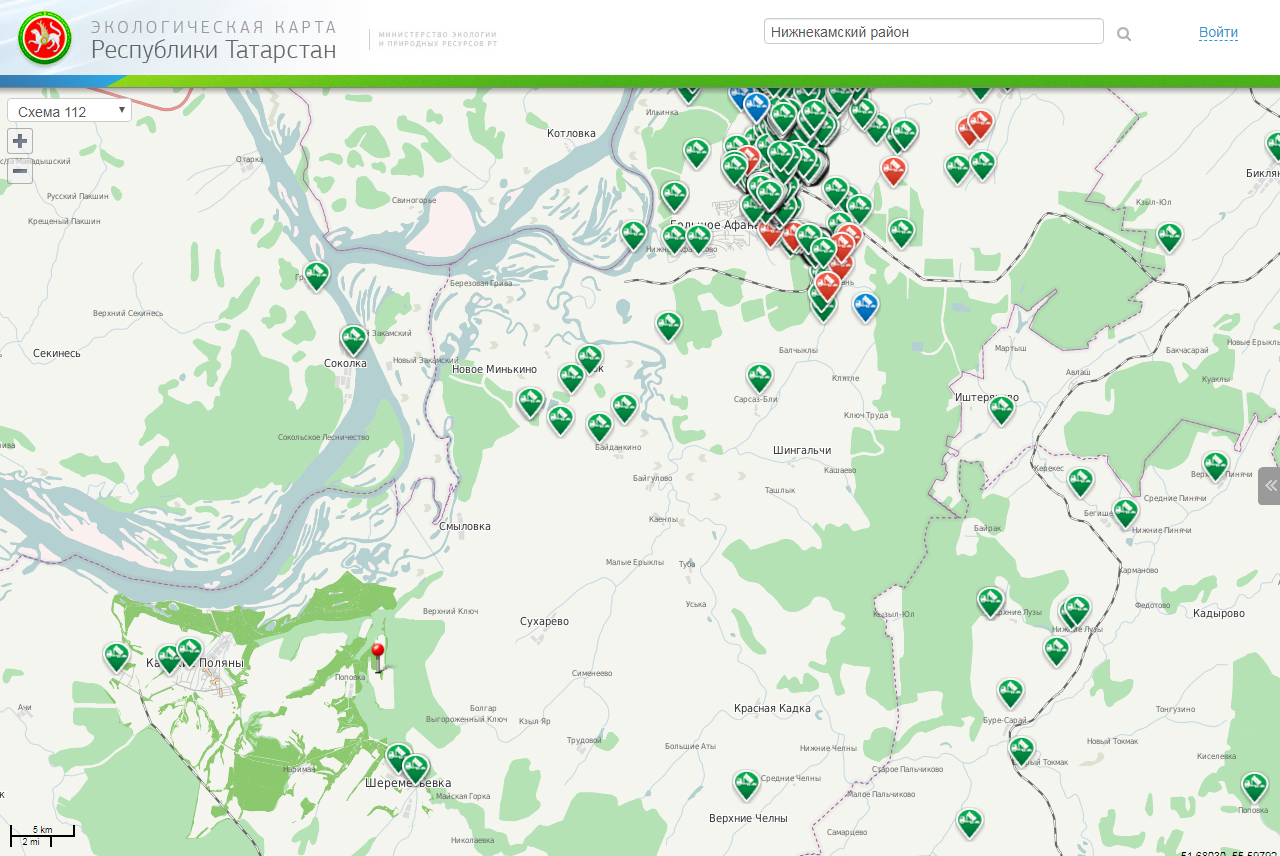Open the green marker near Верхние Челны

[746, 784]
